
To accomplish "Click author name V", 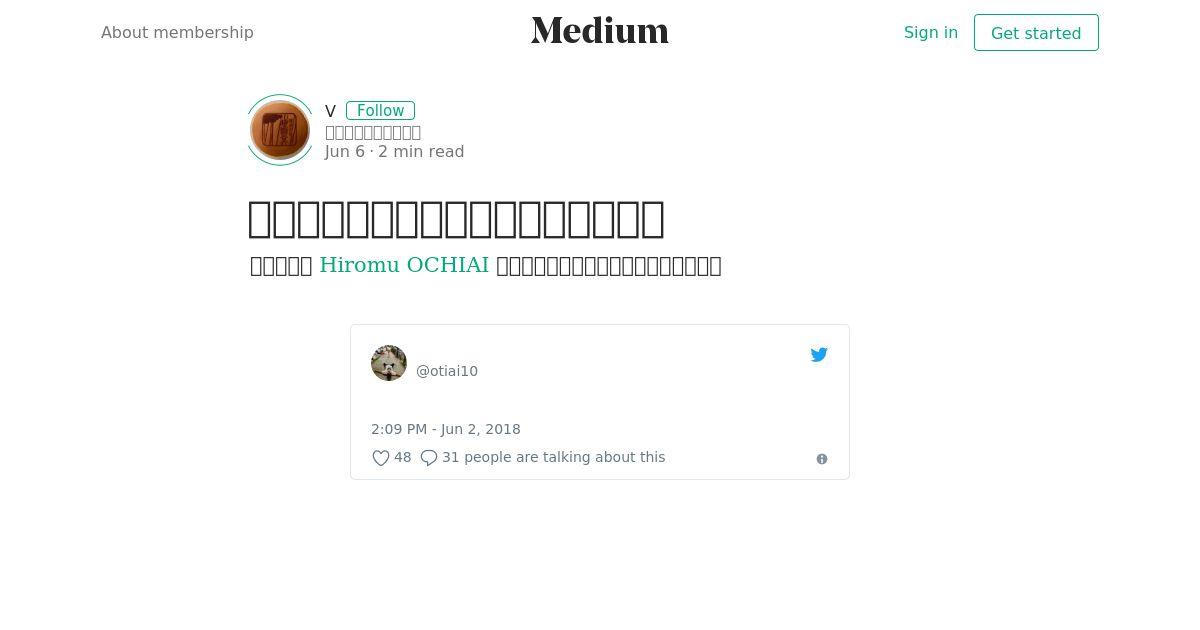I will pos(330,111).
